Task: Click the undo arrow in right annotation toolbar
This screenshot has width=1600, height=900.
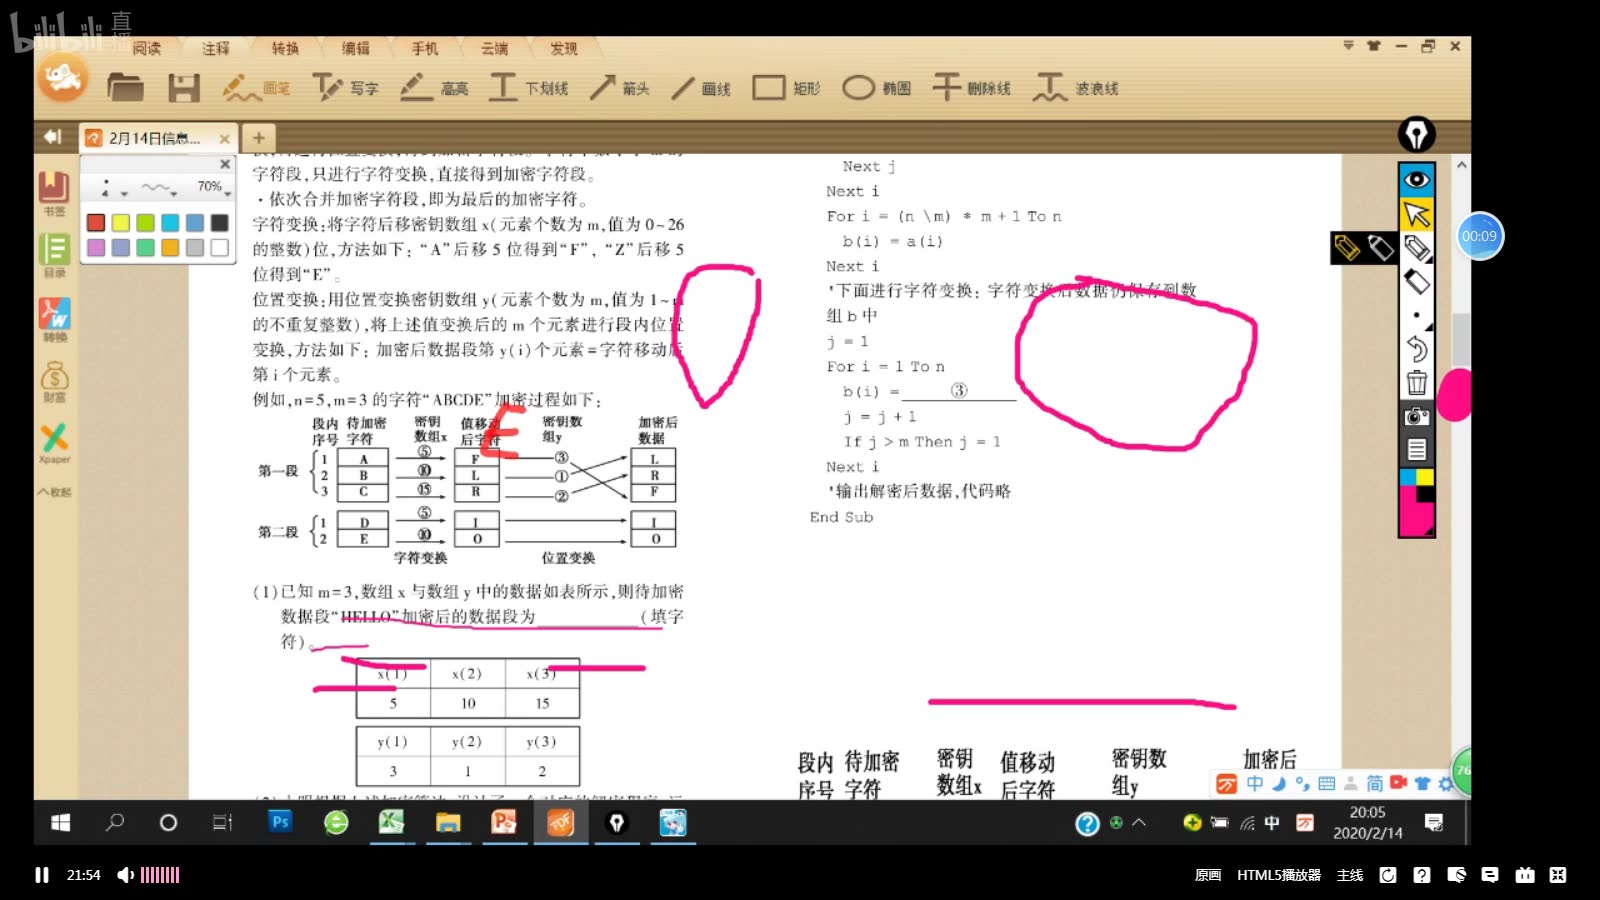Action: (x=1417, y=349)
